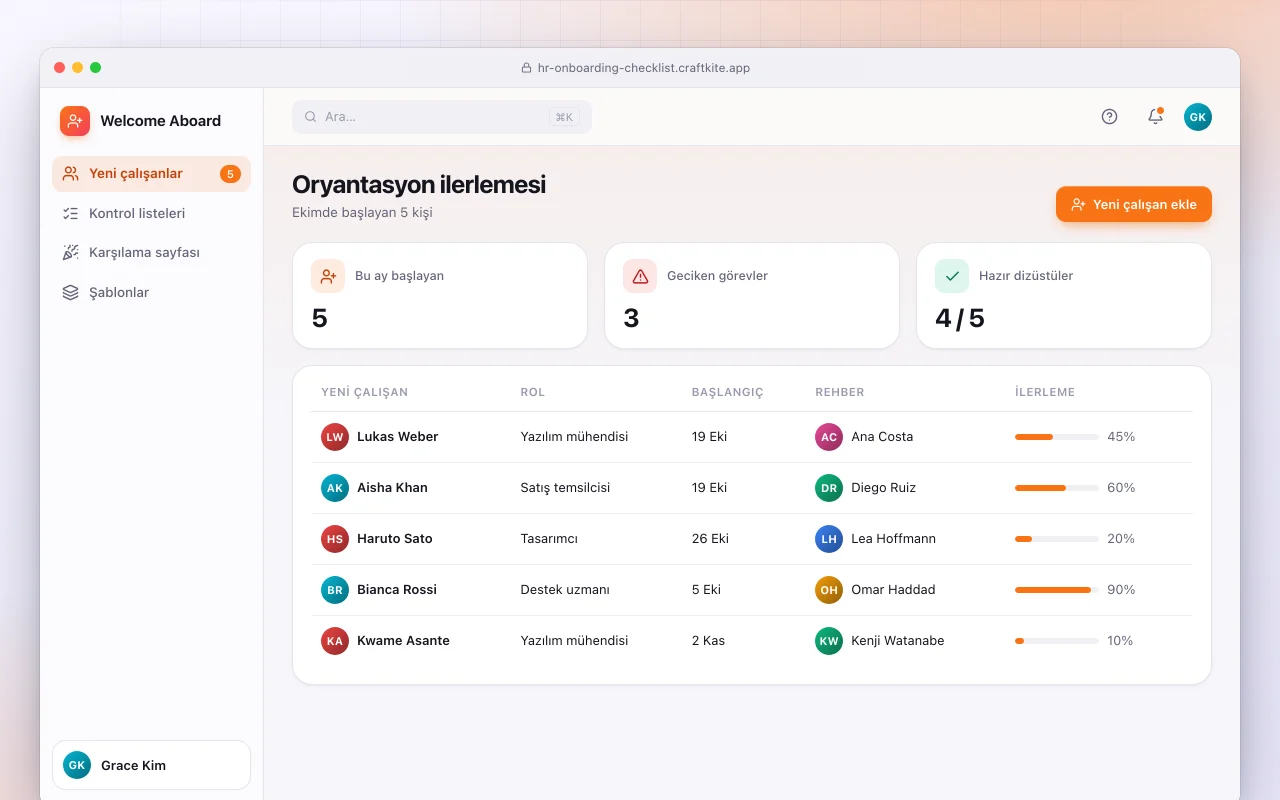Screen dimensions: 1280x800
Task: Click the Hazır dizüstüler checkmark icon
Action: coord(952,276)
